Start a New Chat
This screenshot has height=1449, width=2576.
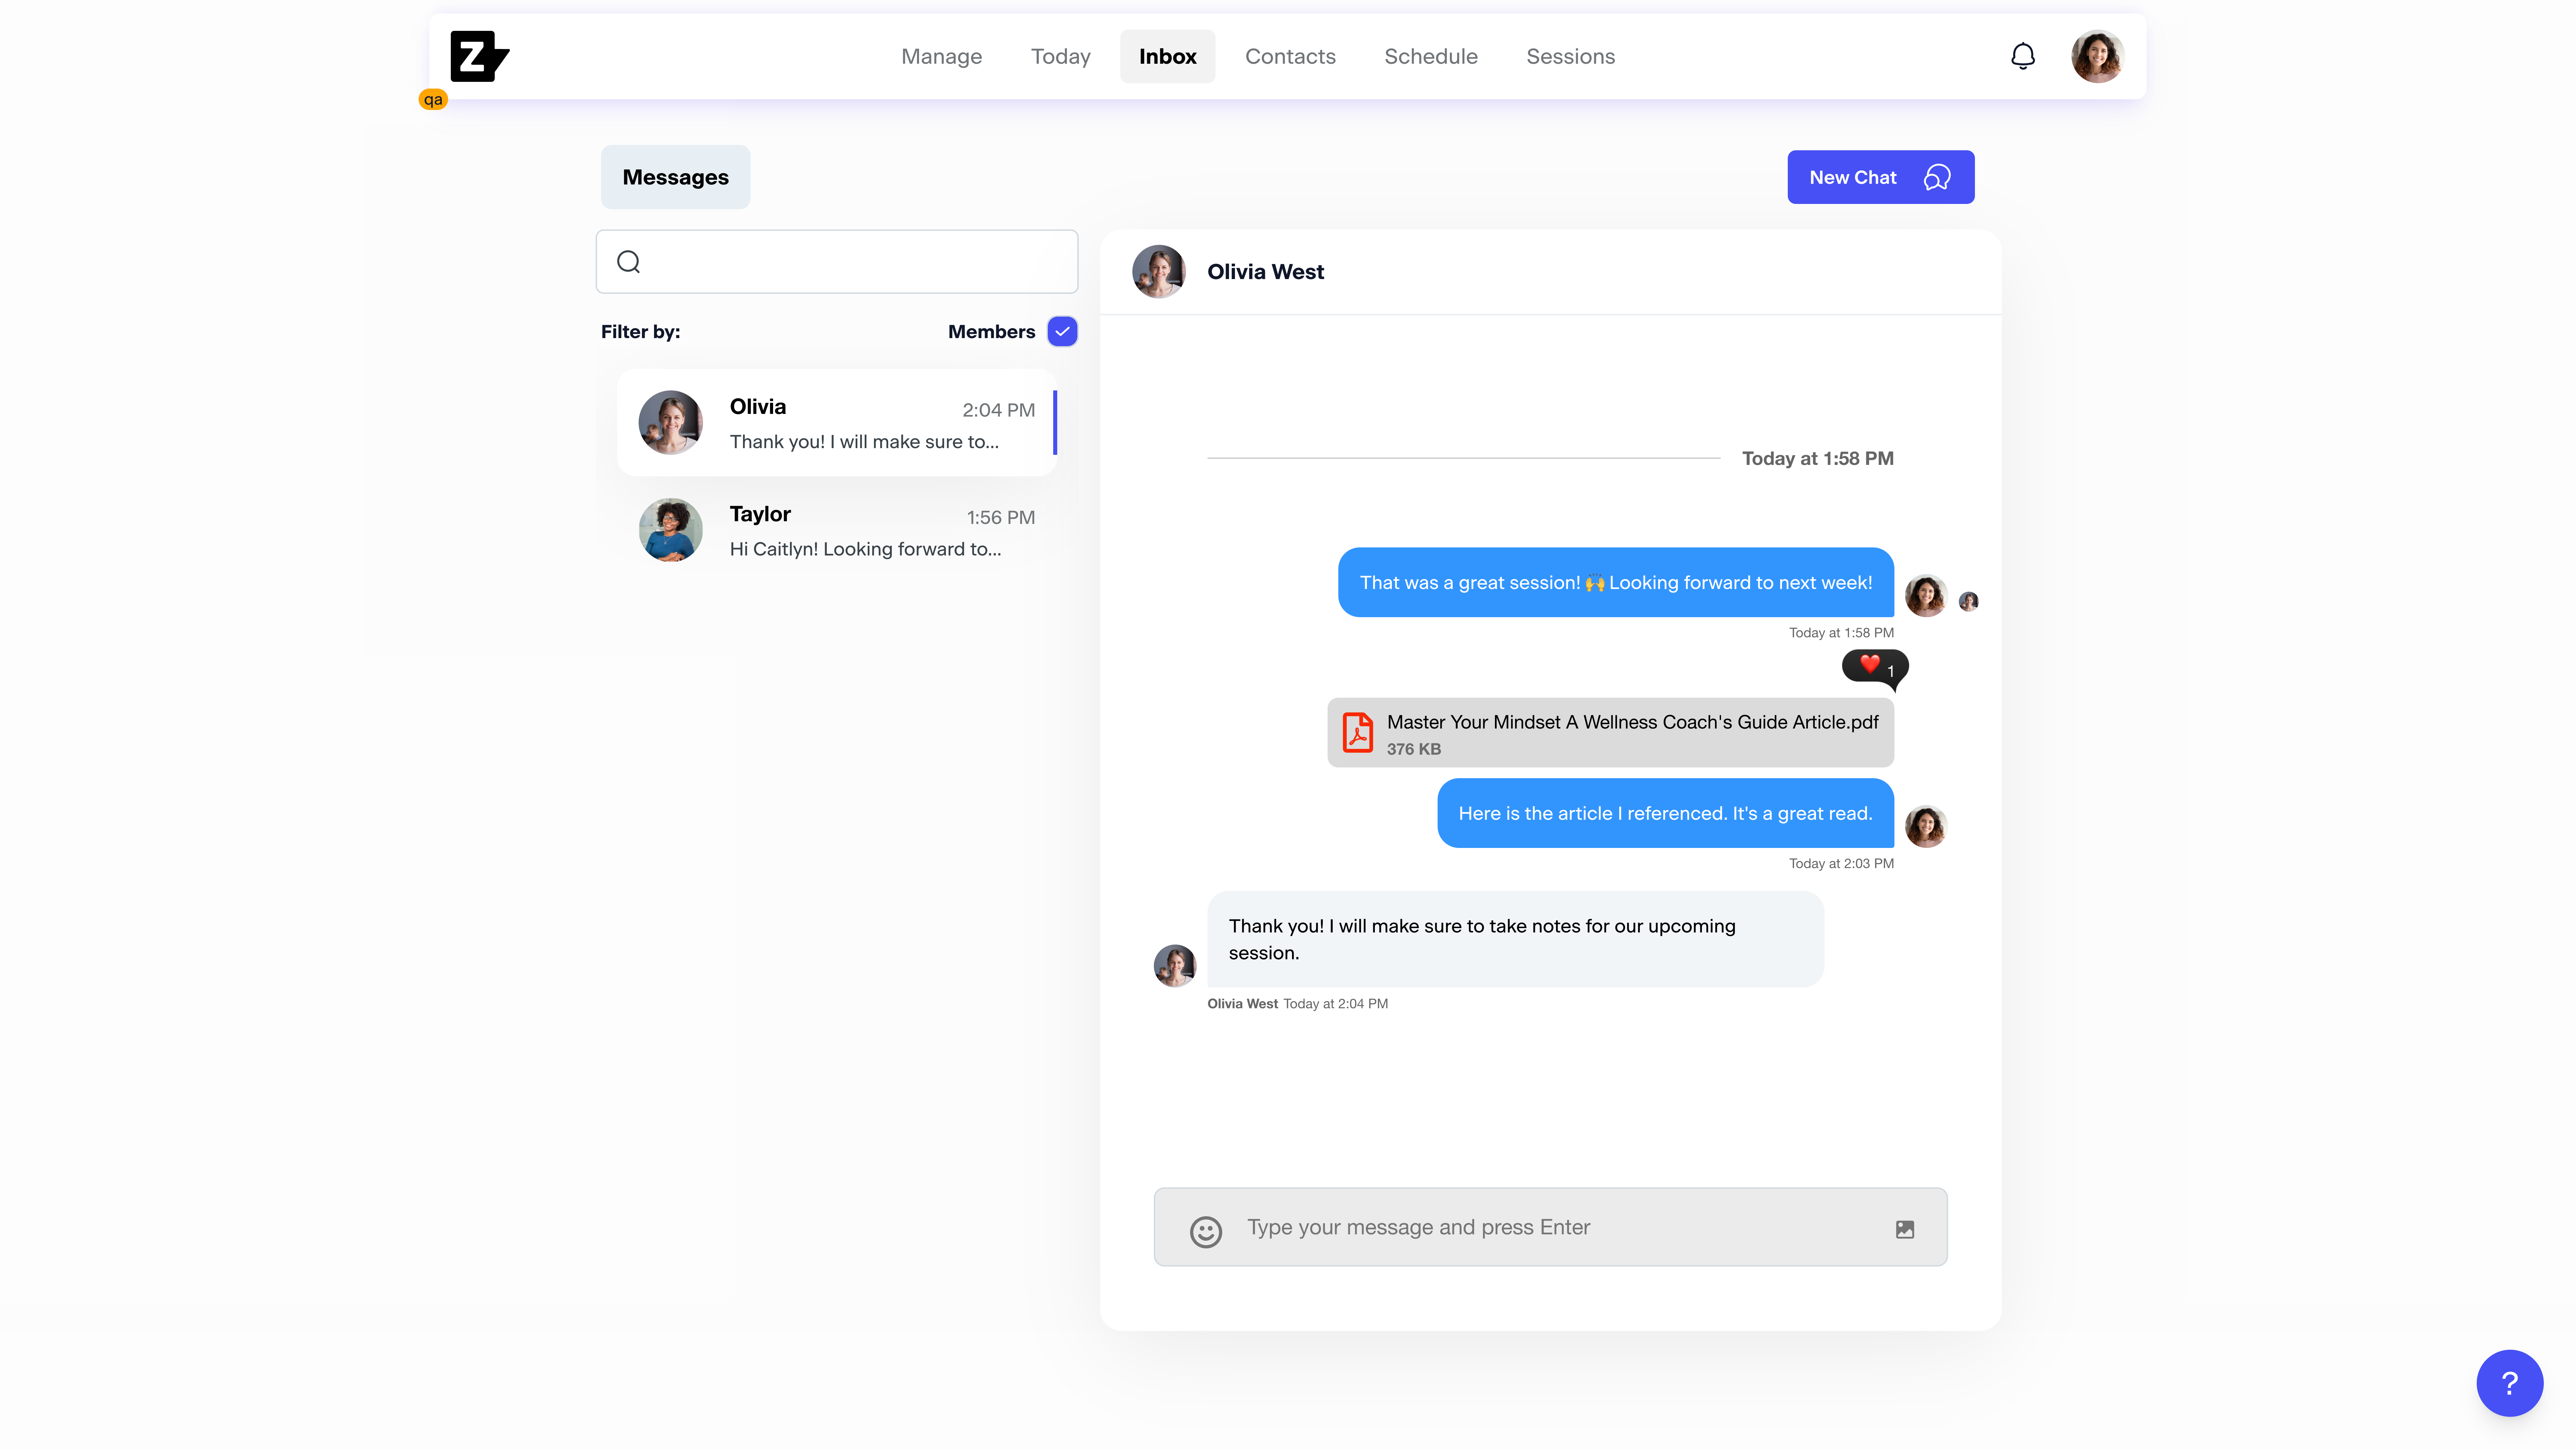coord(1880,177)
